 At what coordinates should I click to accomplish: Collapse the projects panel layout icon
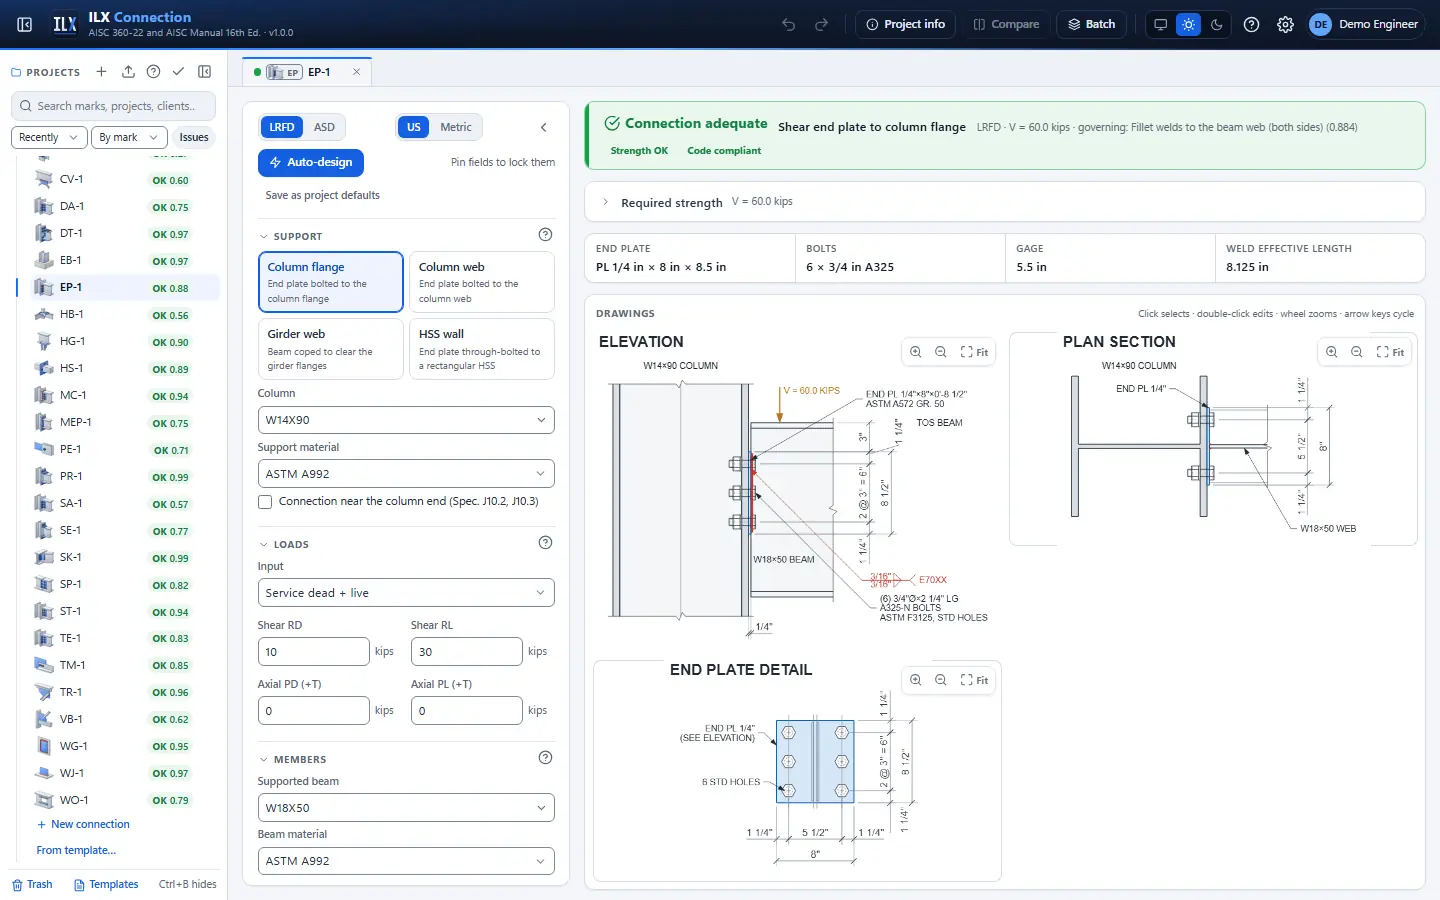[x=205, y=72]
